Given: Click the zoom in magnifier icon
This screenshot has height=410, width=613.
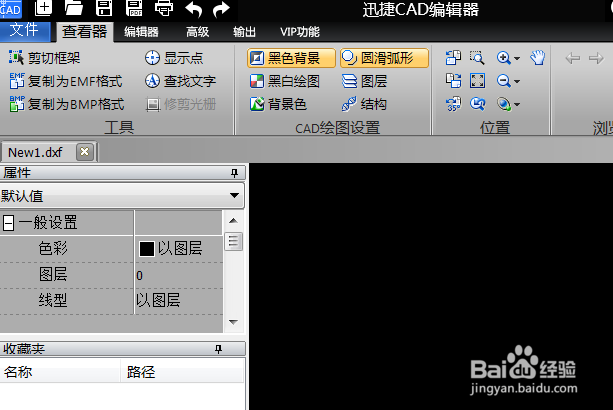Looking at the screenshot, I should 504,58.
